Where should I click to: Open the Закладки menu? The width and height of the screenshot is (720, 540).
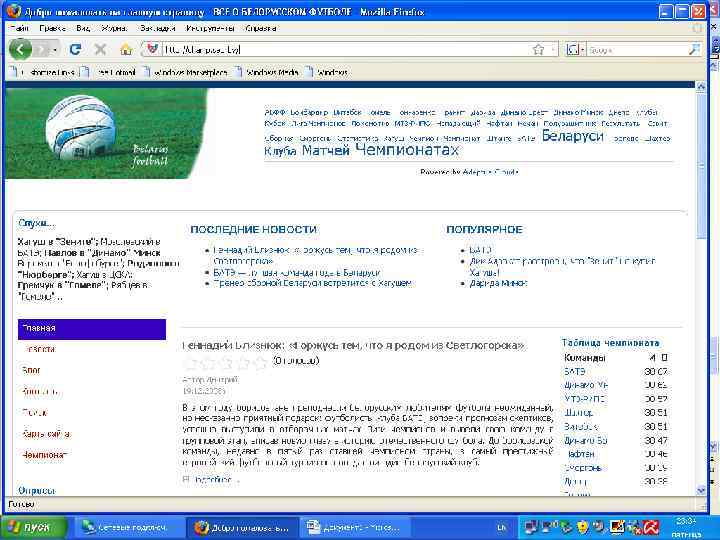[x=158, y=28]
